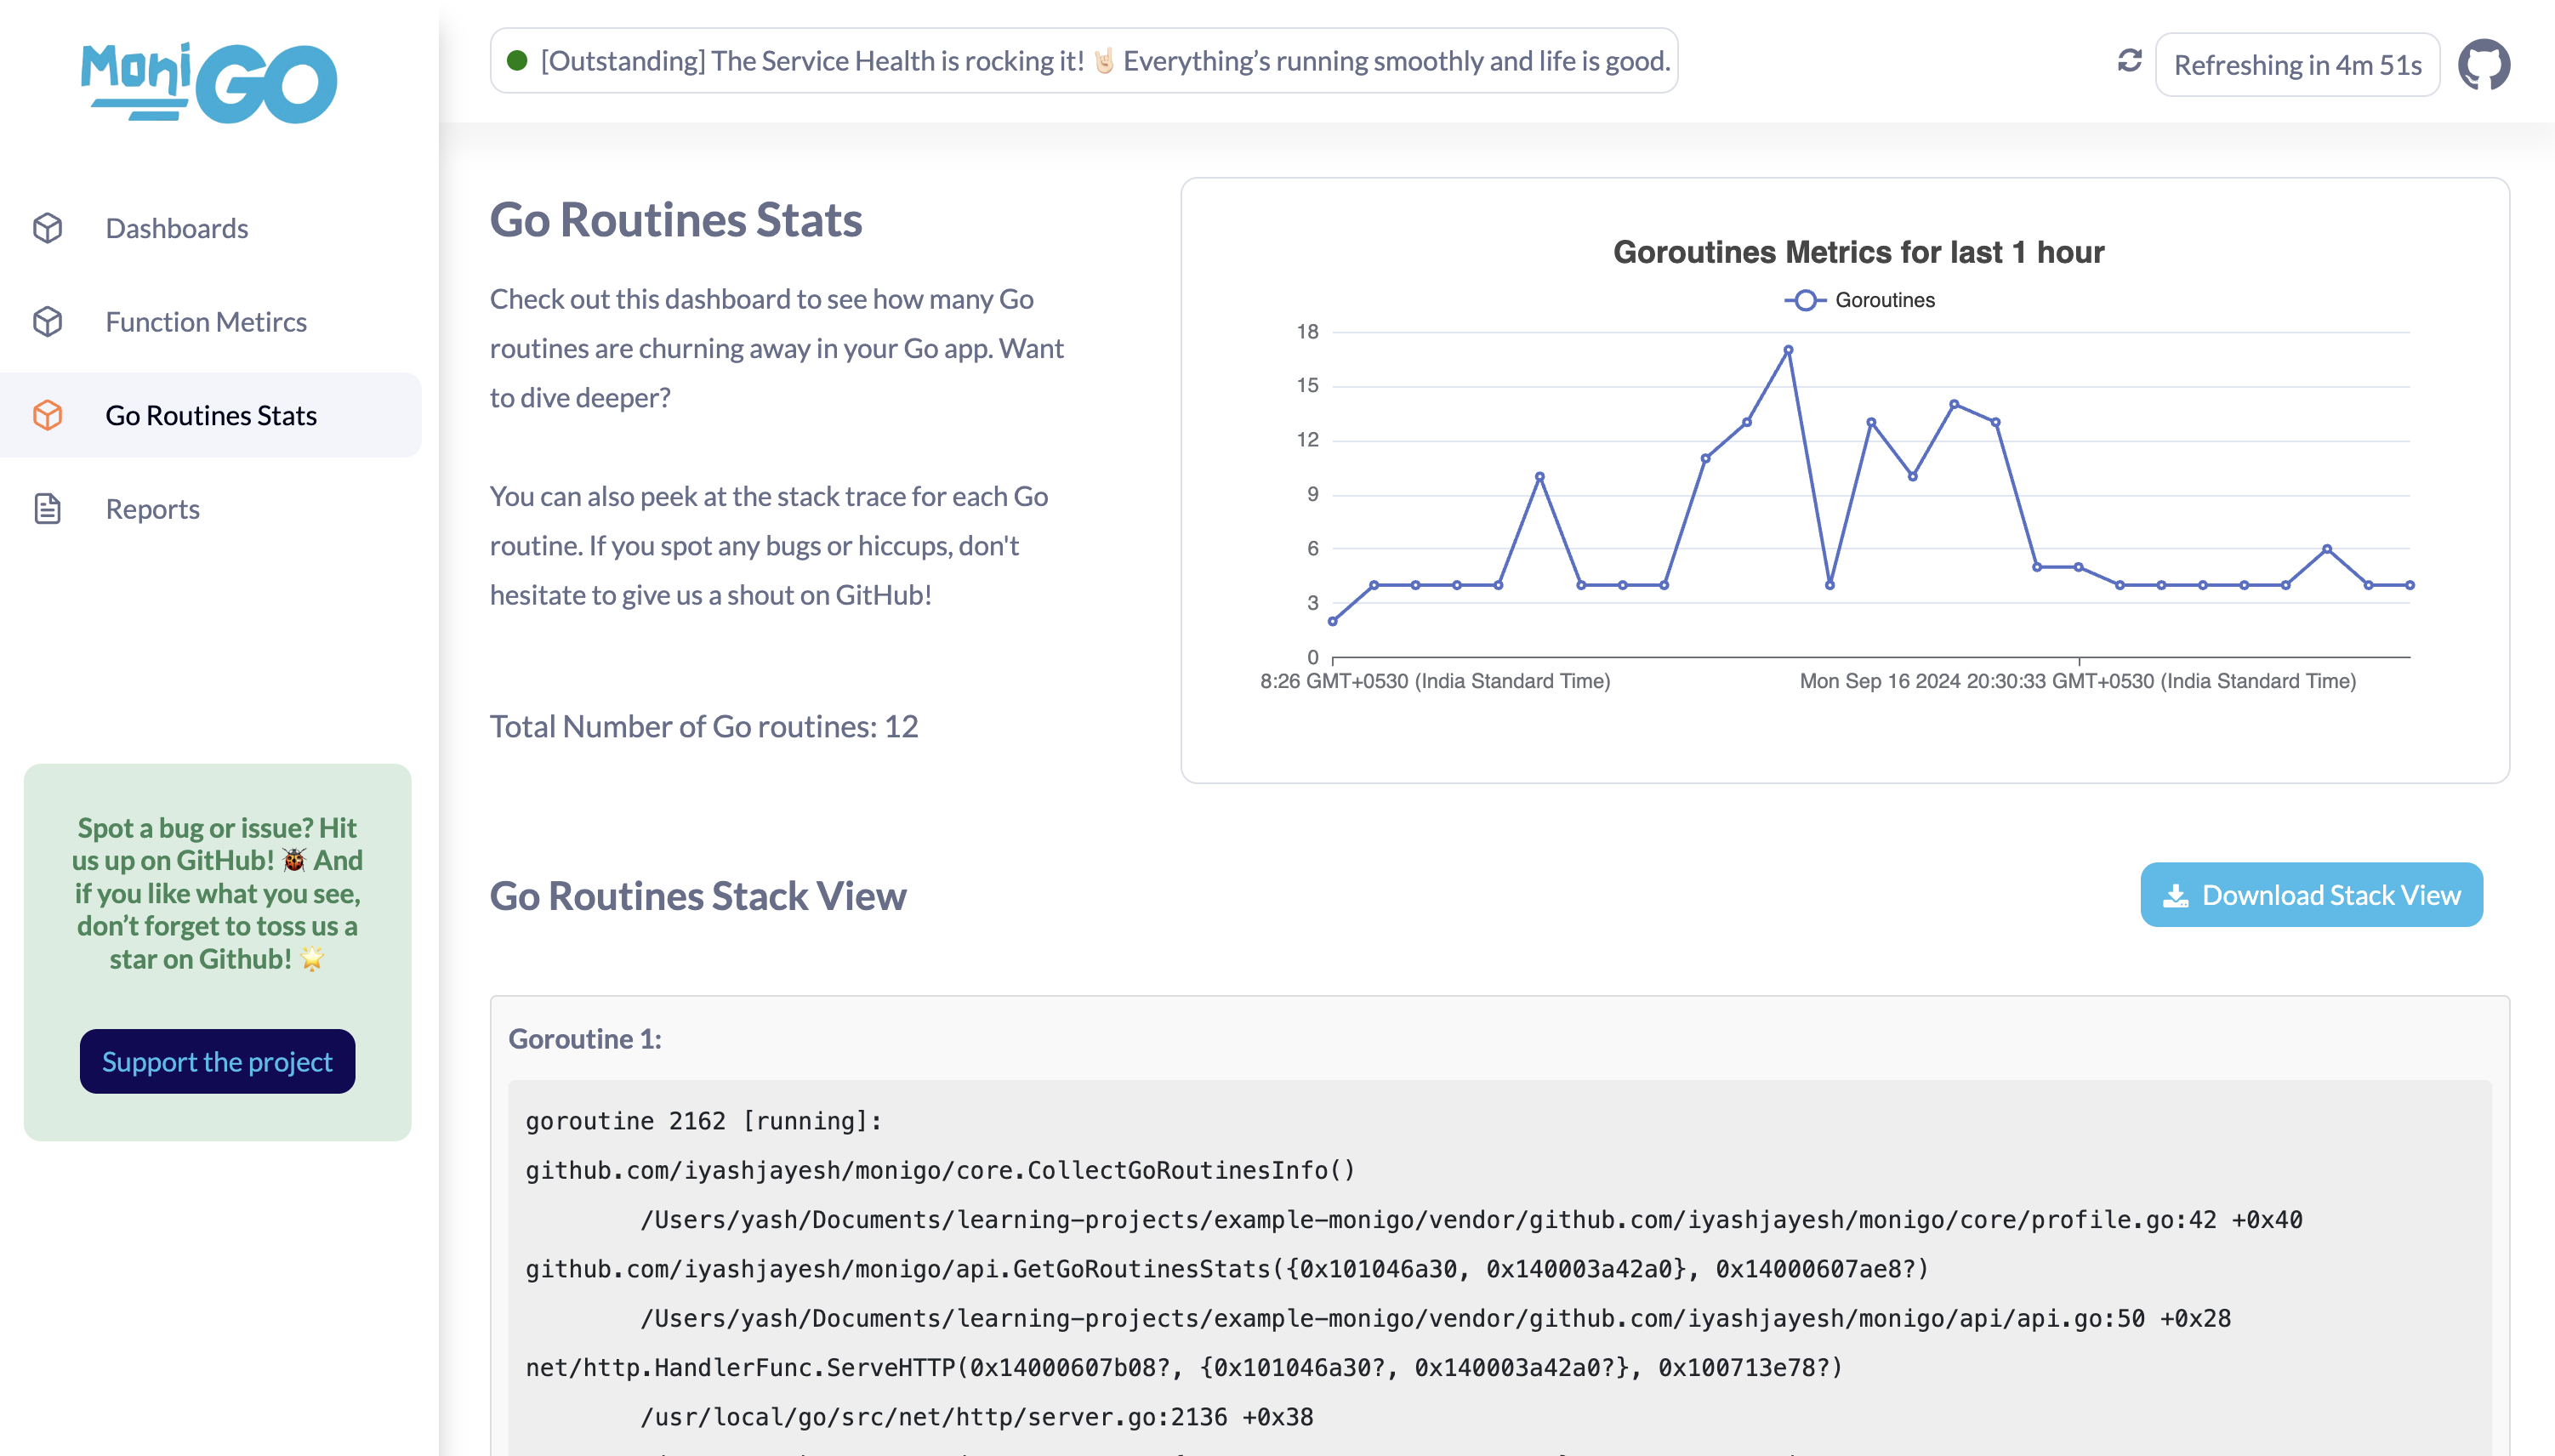Click the Support the project button
Viewport: 2555px width, 1456px height.
pos(218,1061)
